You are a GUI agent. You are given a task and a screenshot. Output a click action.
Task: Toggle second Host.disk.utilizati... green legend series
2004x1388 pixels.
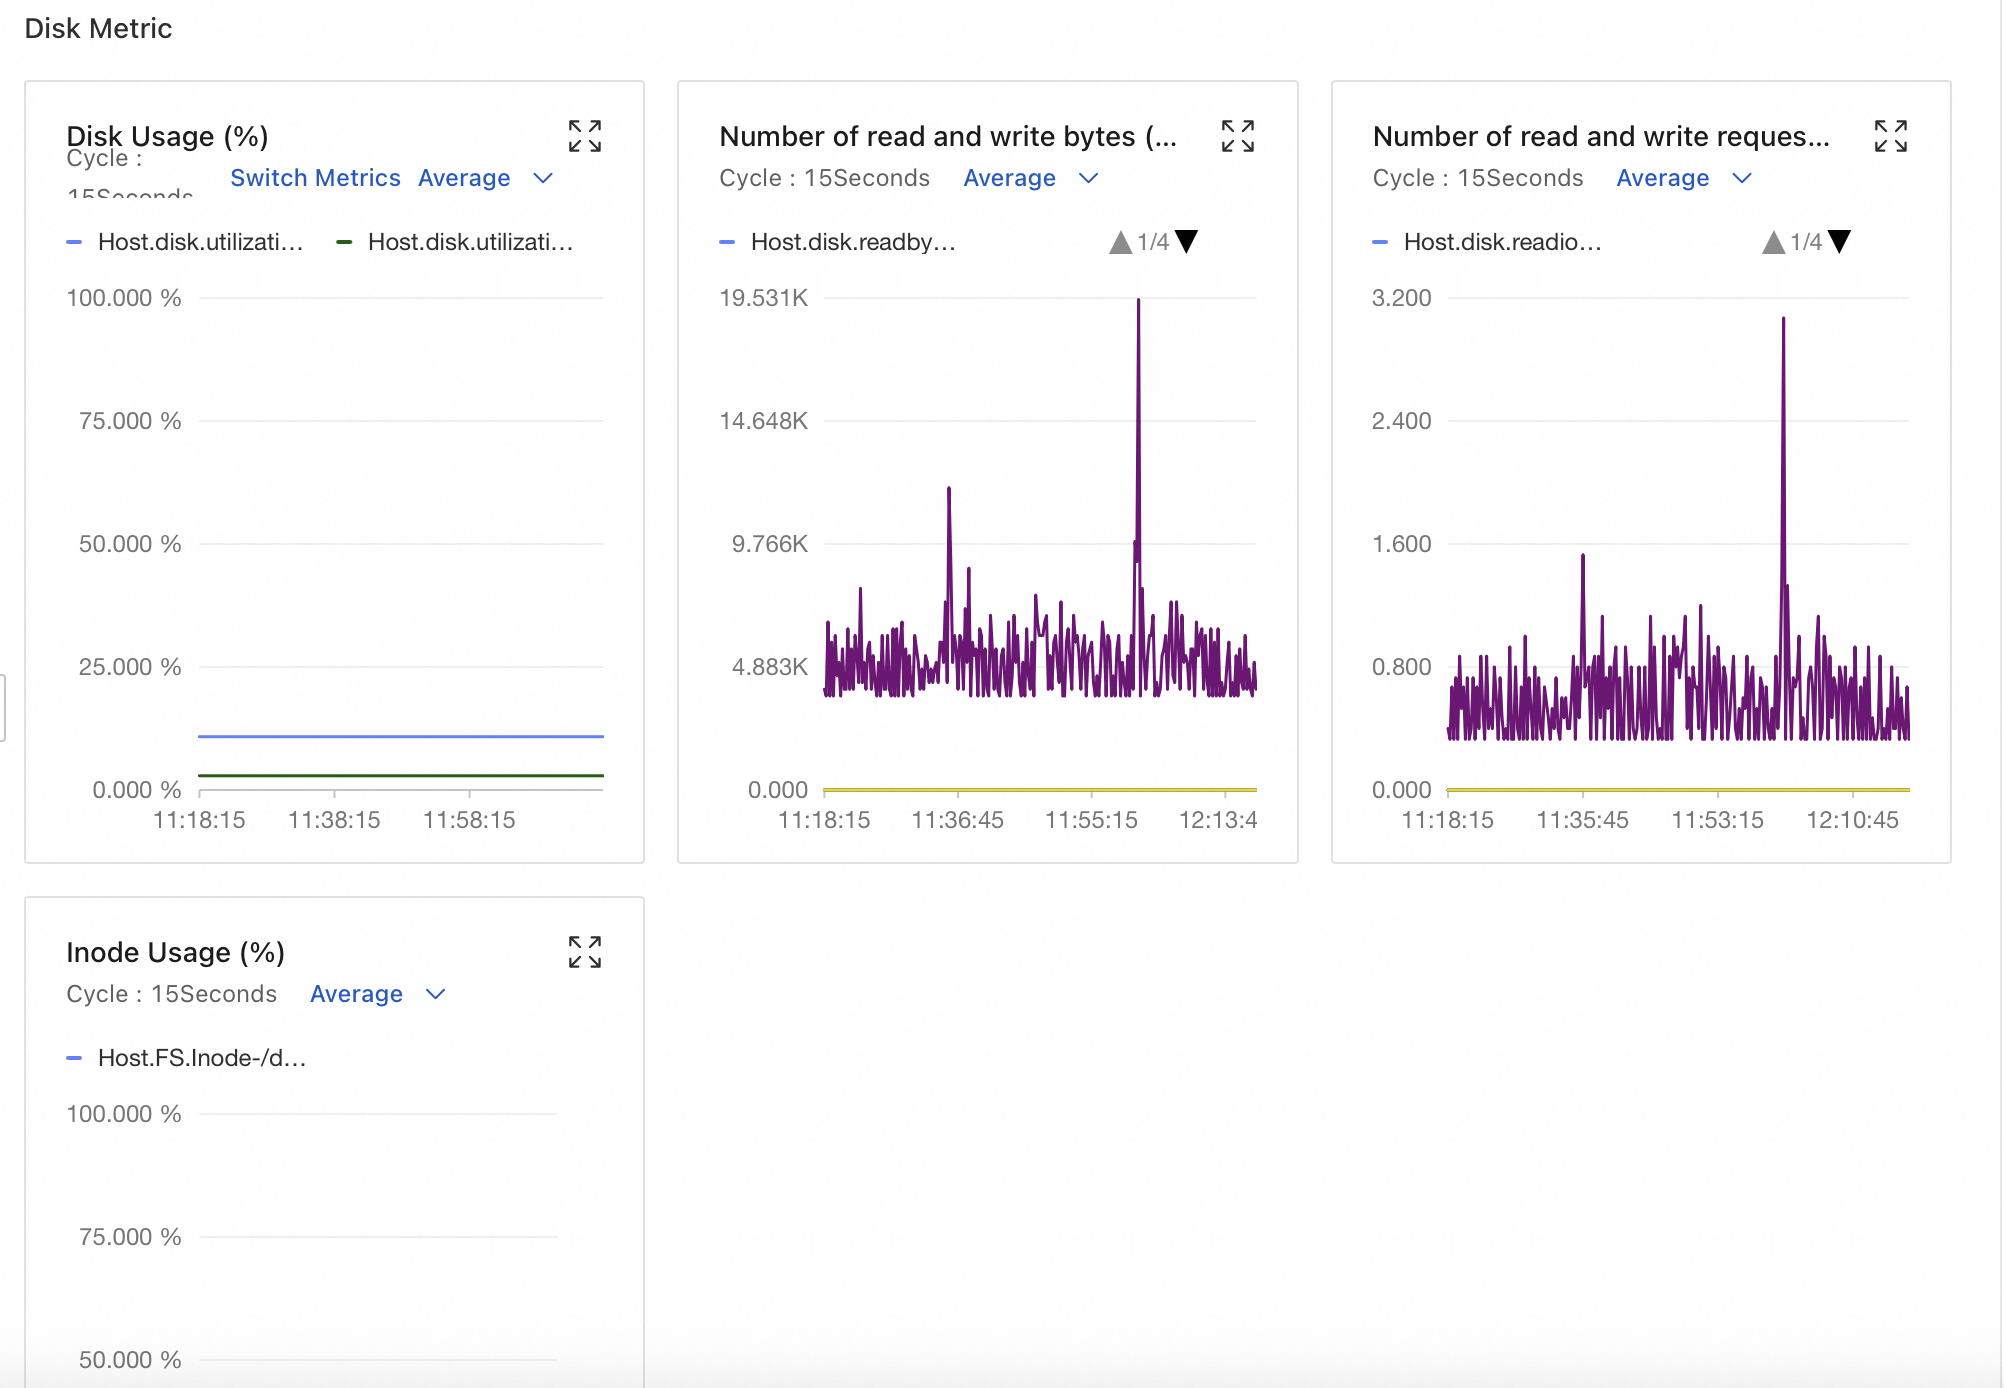tap(469, 242)
